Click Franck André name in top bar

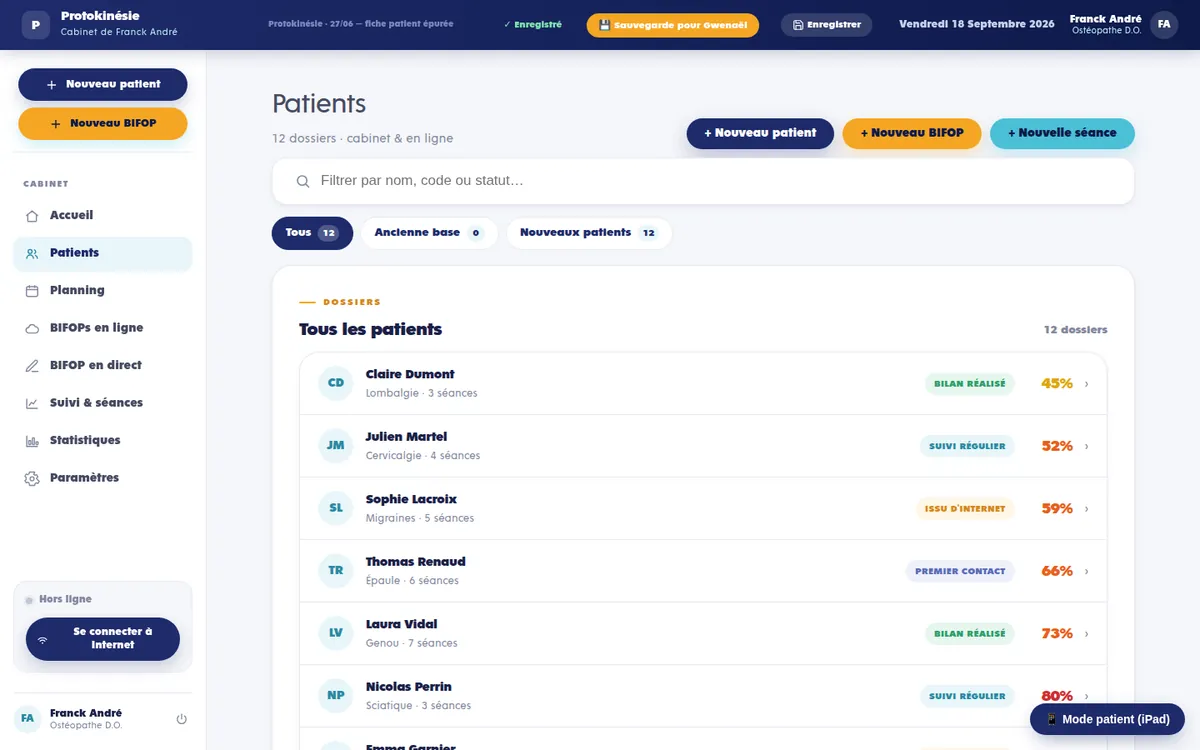tap(1105, 19)
